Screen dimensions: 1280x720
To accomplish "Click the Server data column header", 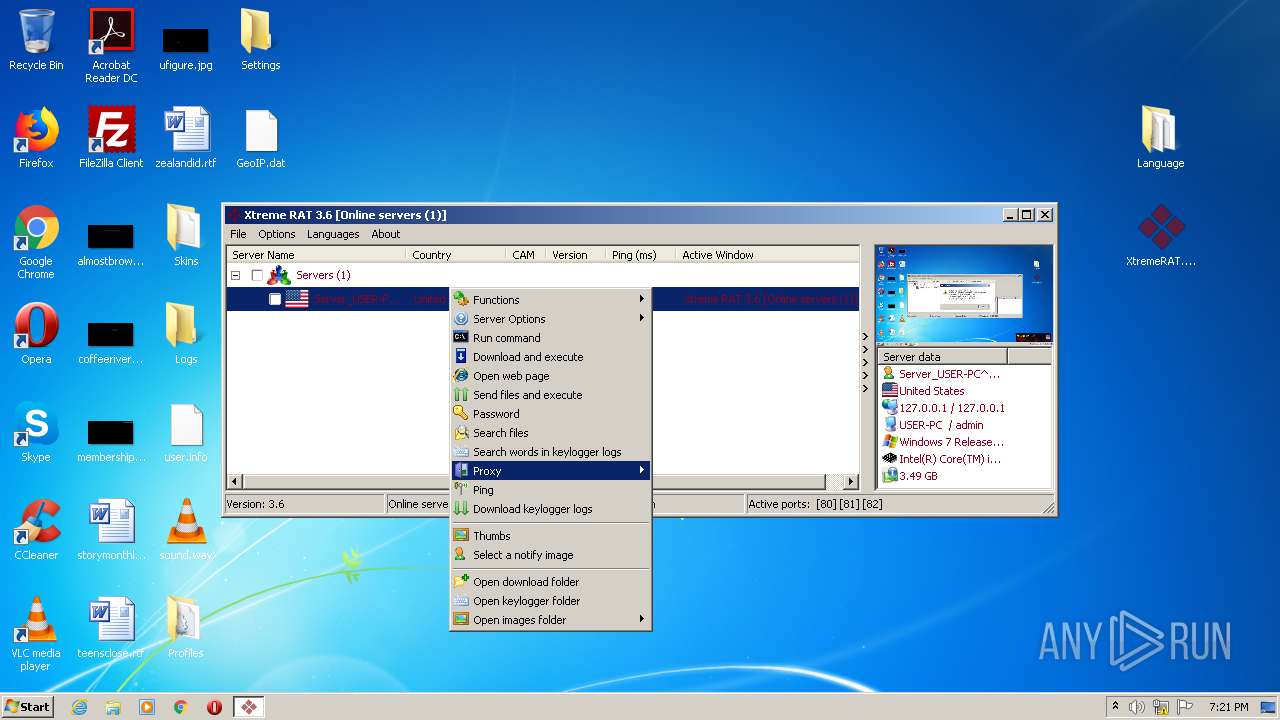I will [943, 357].
